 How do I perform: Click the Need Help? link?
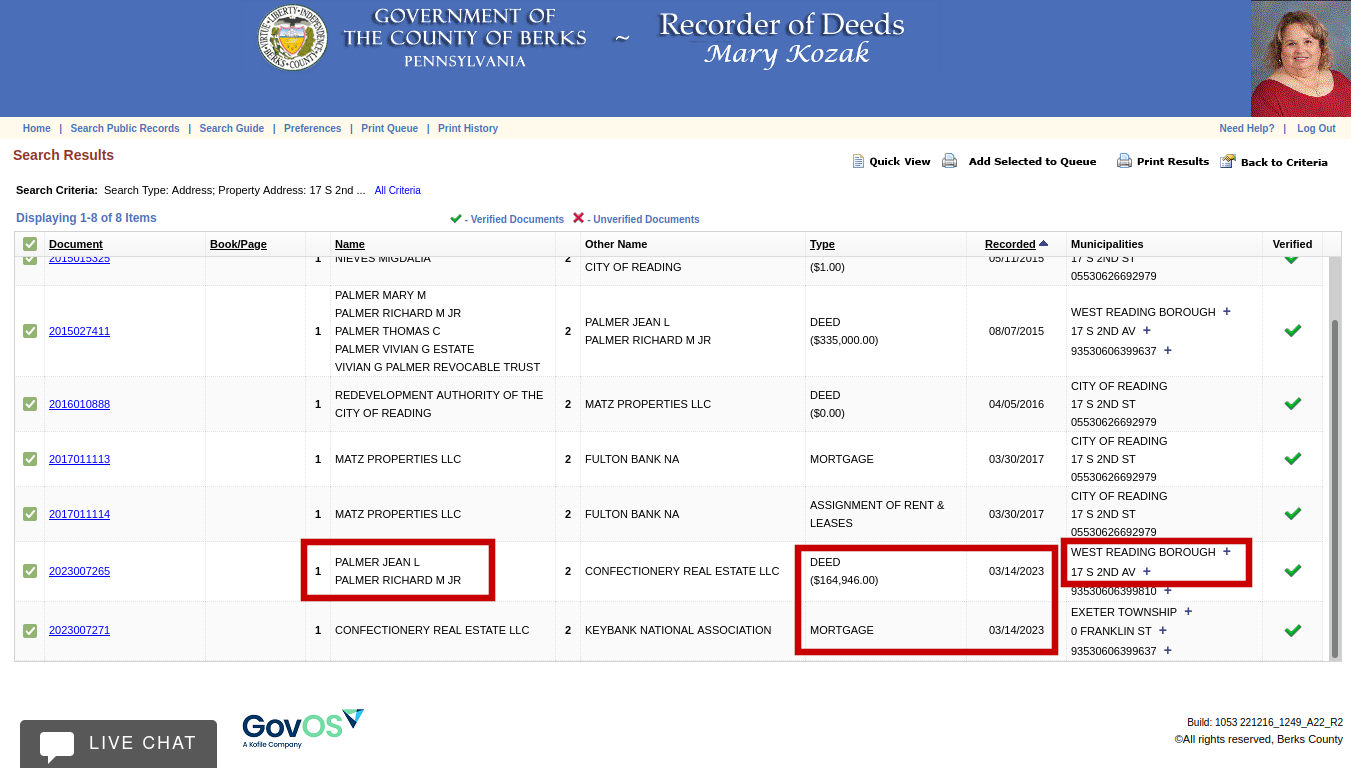1247,128
